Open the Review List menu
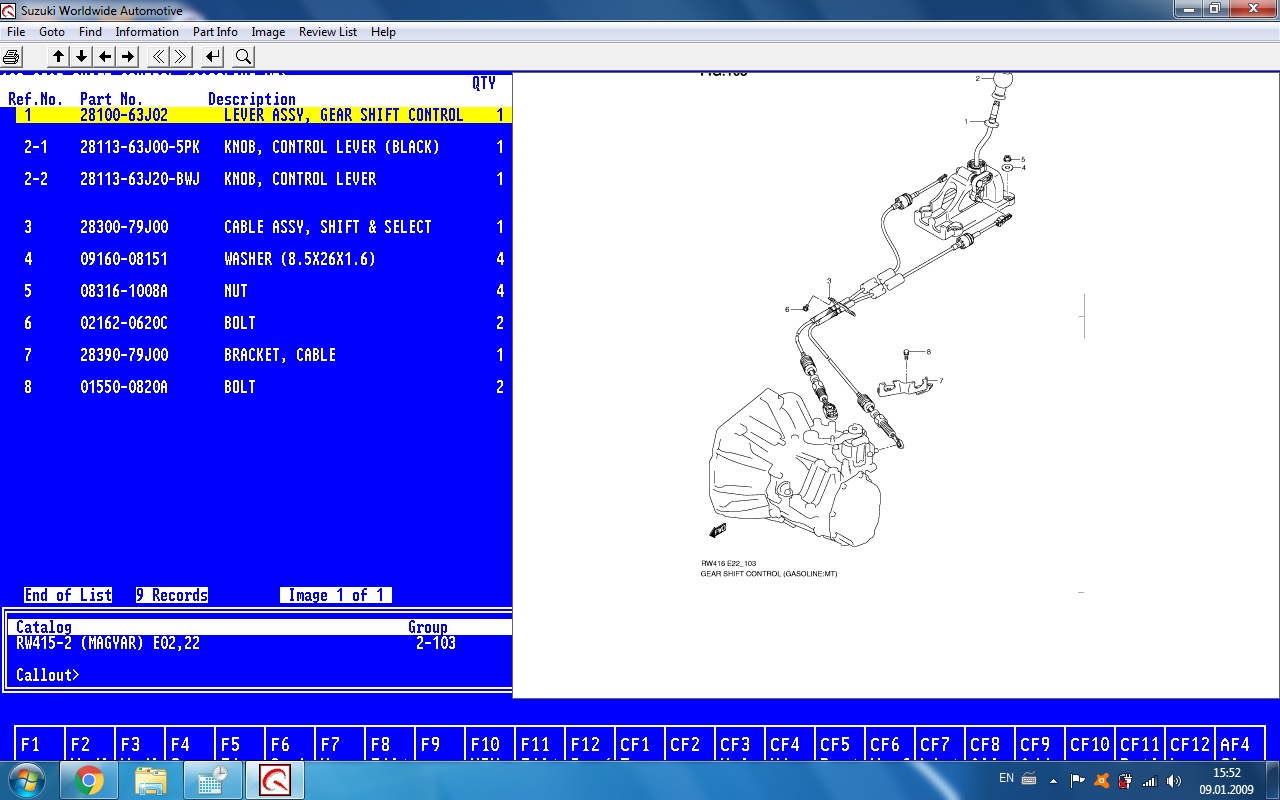 pyautogui.click(x=327, y=32)
